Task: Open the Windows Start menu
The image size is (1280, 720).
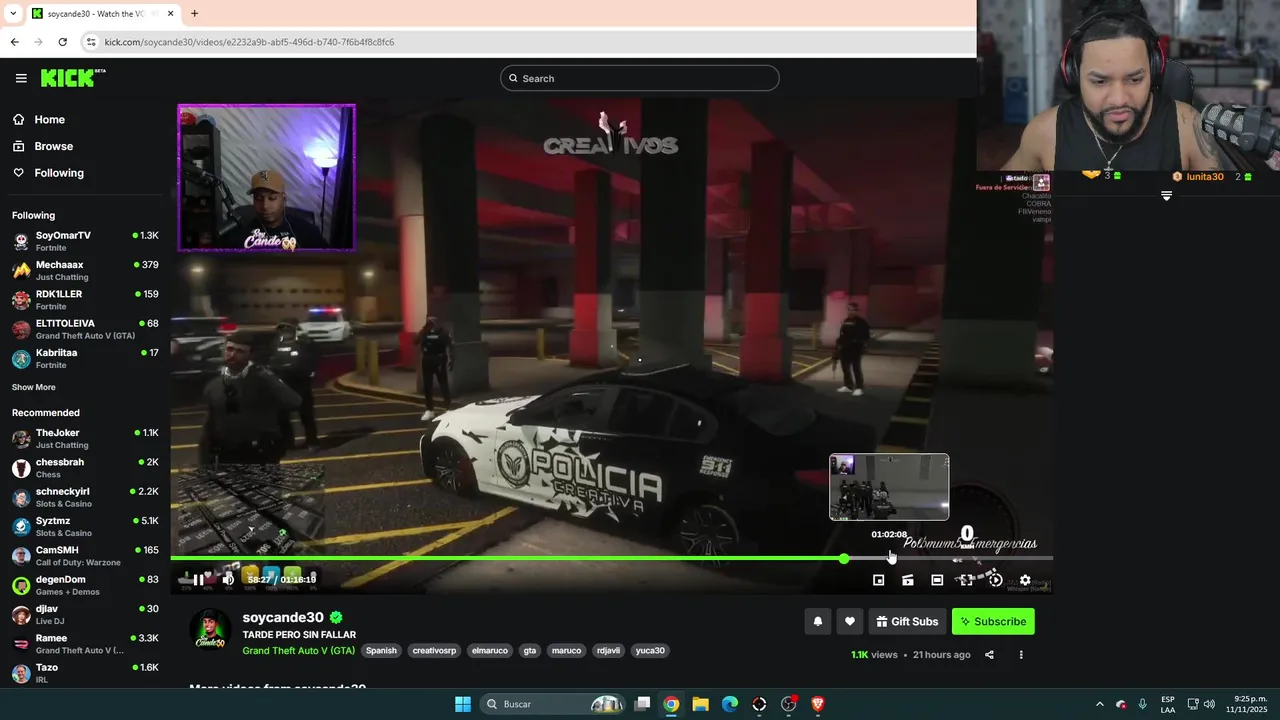Action: click(x=463, y=704)
